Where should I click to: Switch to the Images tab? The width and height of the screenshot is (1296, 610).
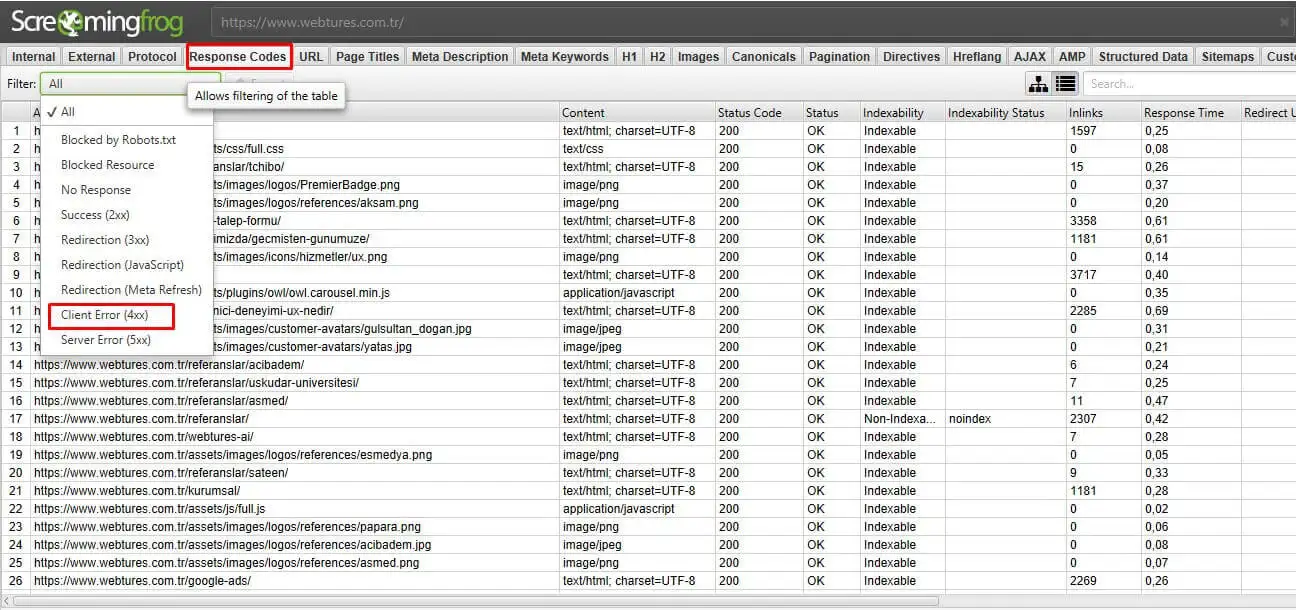(698, 56)
